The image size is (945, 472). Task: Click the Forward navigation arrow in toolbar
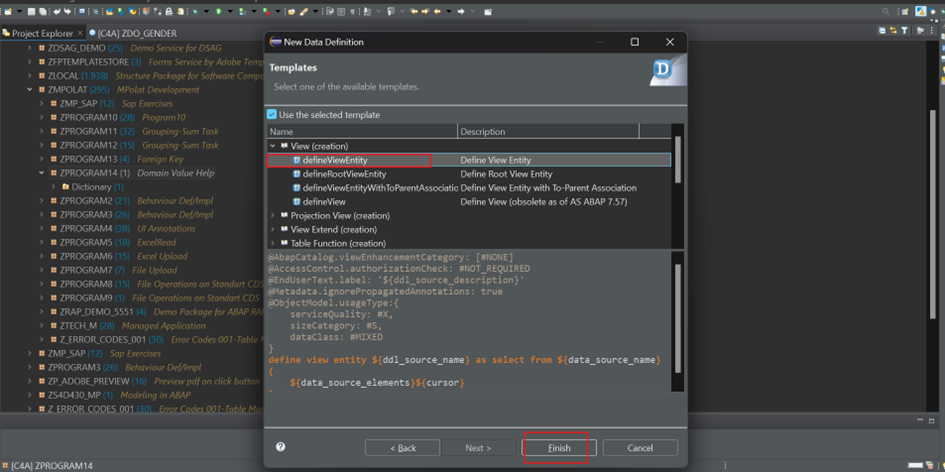pos(461,11)
